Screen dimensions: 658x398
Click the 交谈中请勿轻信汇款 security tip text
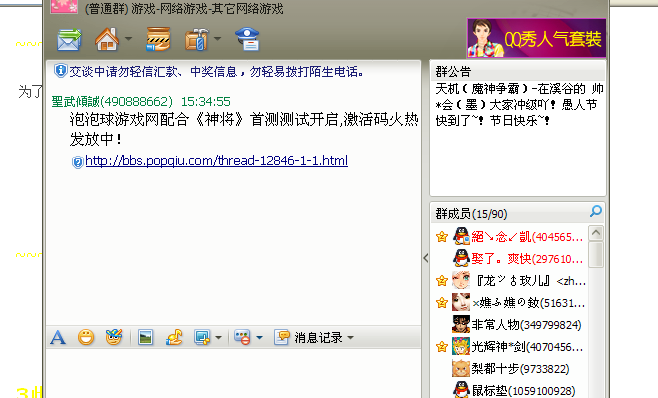pyautogui.click(x=217, y=72)
